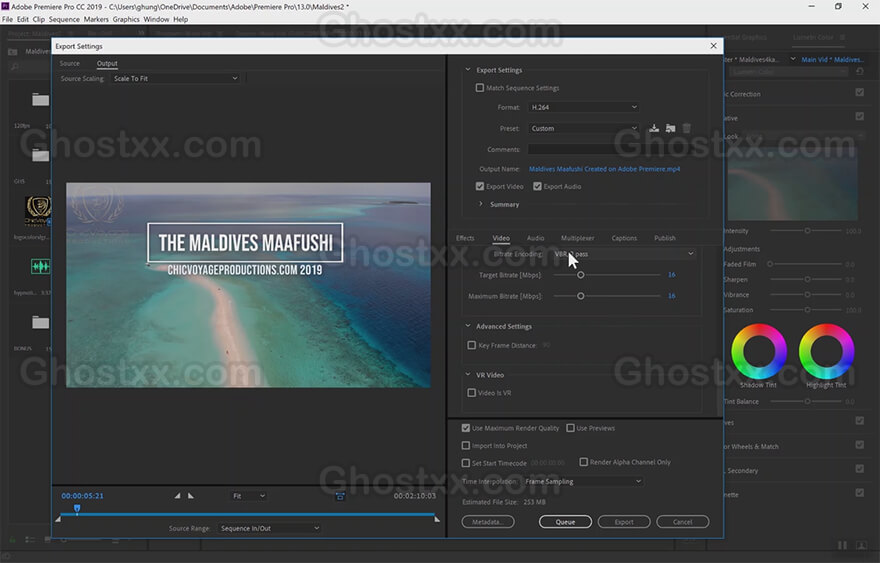This screenshot has width=880, height=563.
Task: Open the Format H.264 dropdown
Action: pos(584,107)
